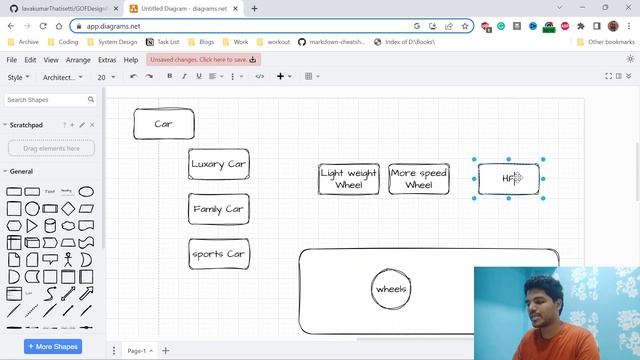Select the actor stick figure shape
640x360 pixels.
point(68,260)
